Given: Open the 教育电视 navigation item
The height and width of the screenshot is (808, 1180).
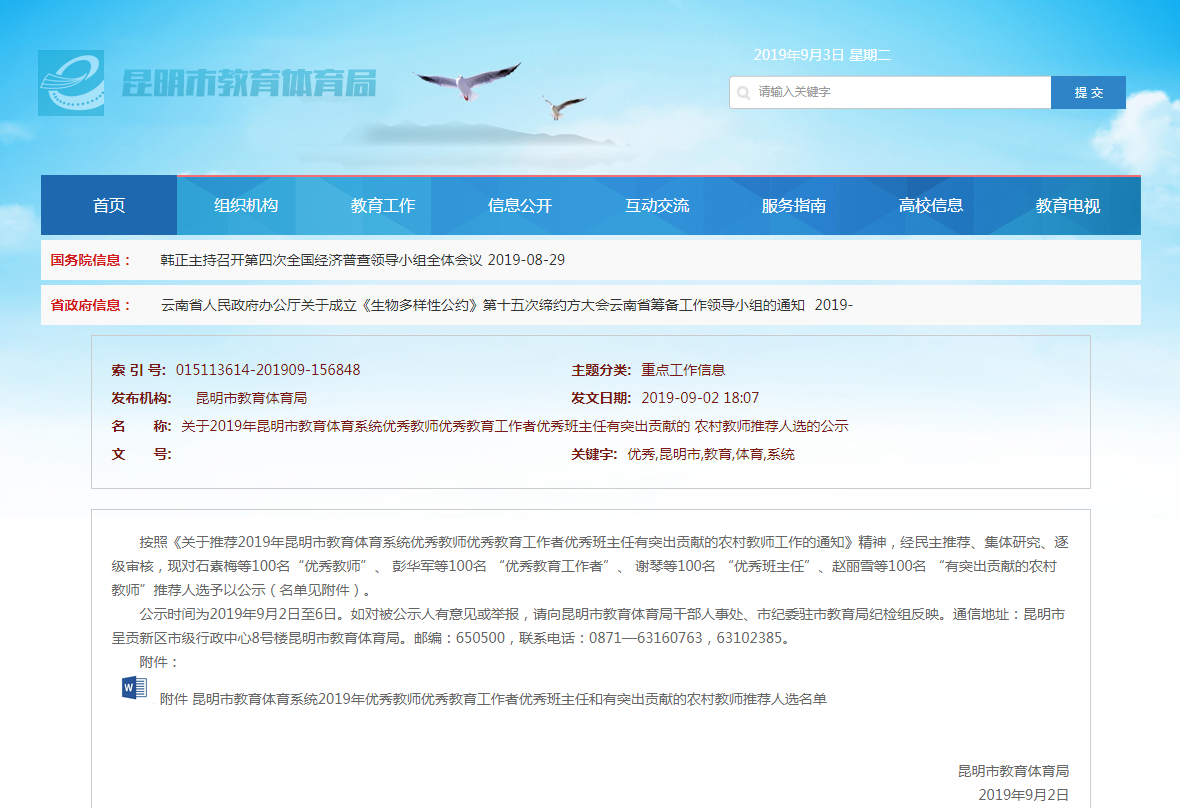Looking at the screenshot, I should coord(1068,206).
